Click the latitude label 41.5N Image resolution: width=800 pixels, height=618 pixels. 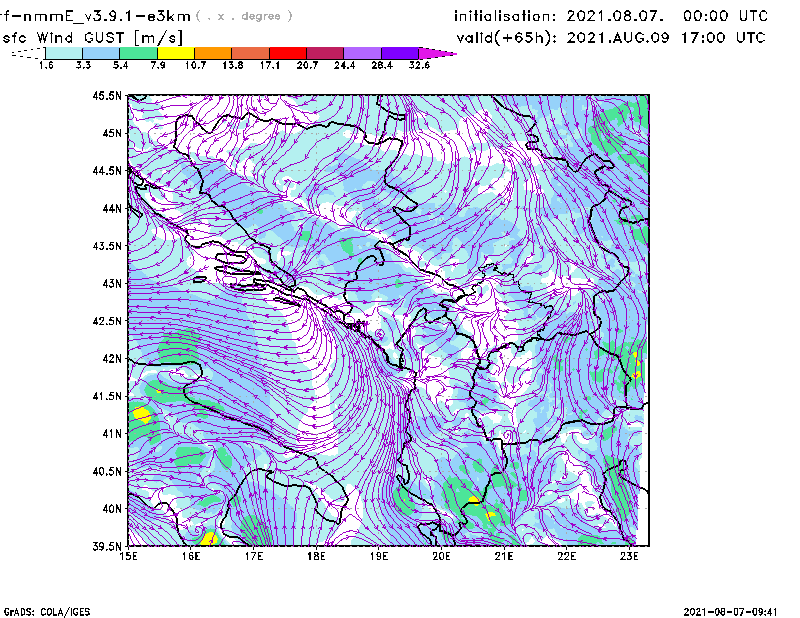point(107,396)
